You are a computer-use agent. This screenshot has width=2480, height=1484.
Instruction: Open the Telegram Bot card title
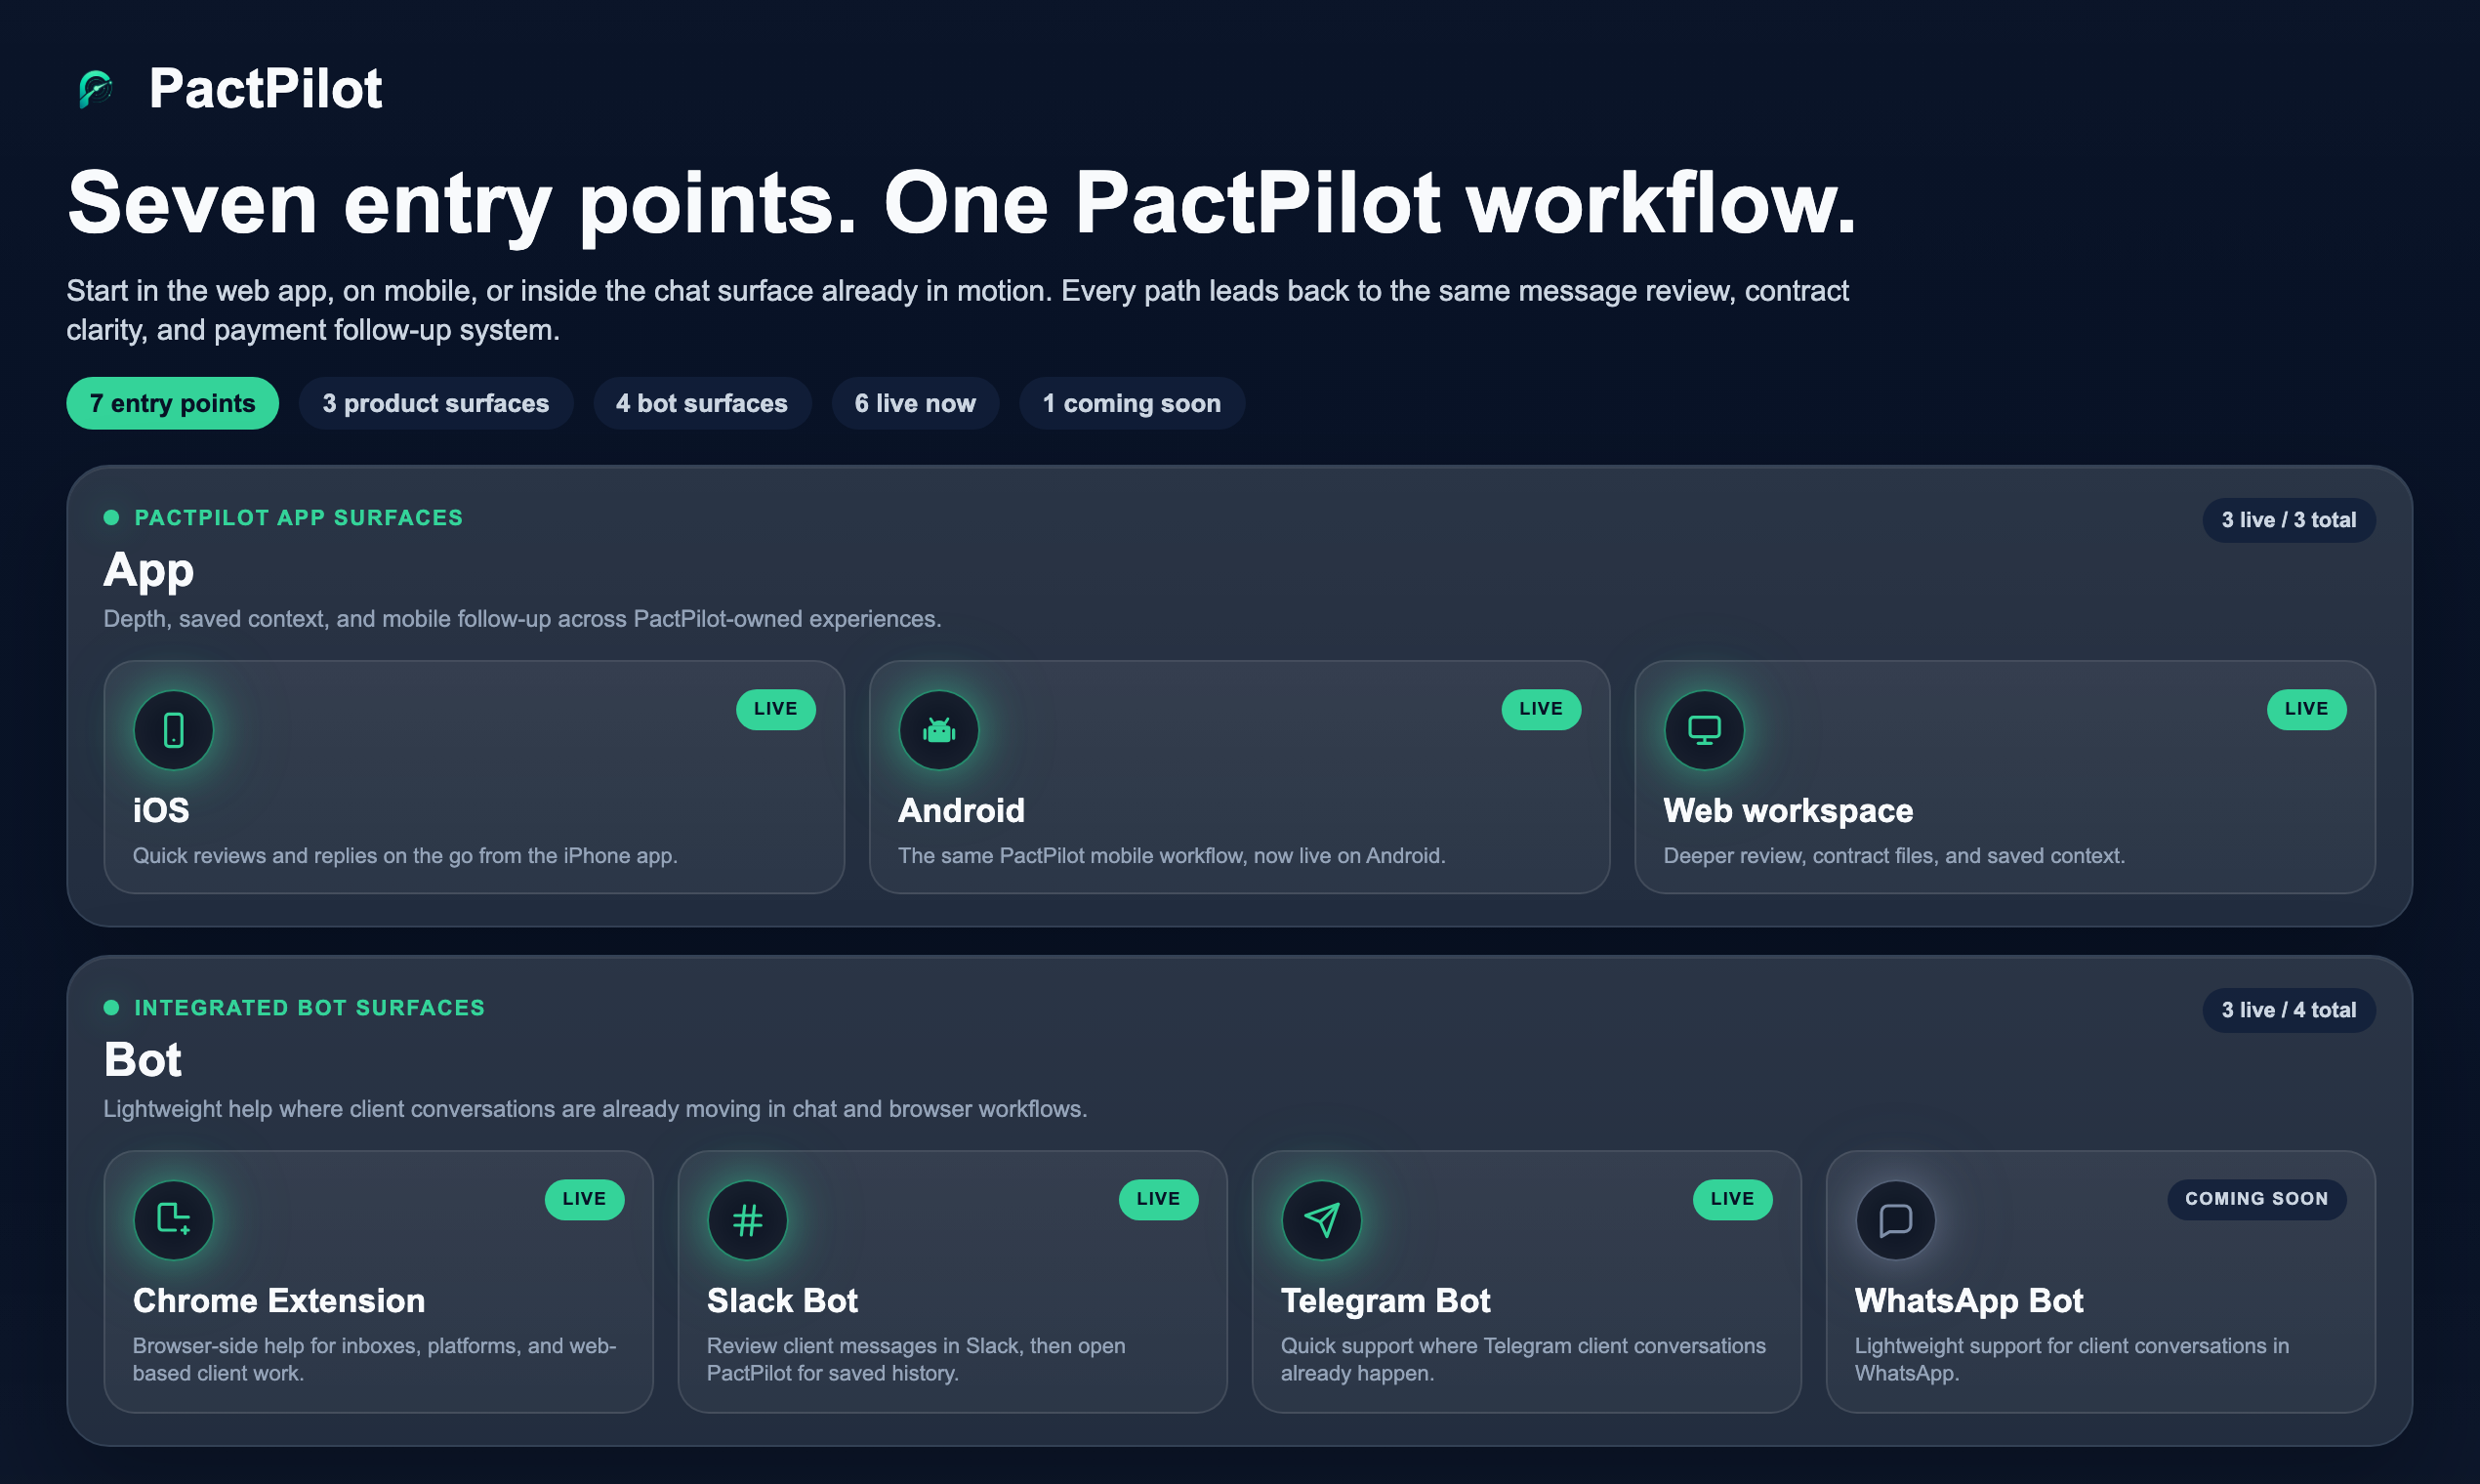click(x=1385, y=1300)
